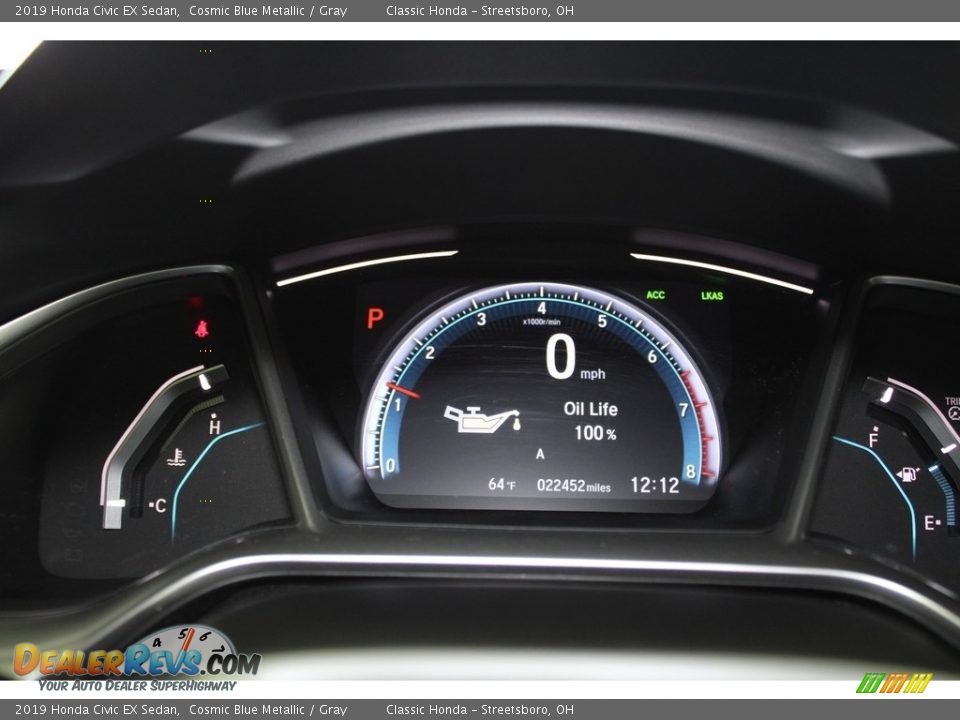The image size is (960, 720).
Task: Click tachometer number 8
Action: coord(691,471)
